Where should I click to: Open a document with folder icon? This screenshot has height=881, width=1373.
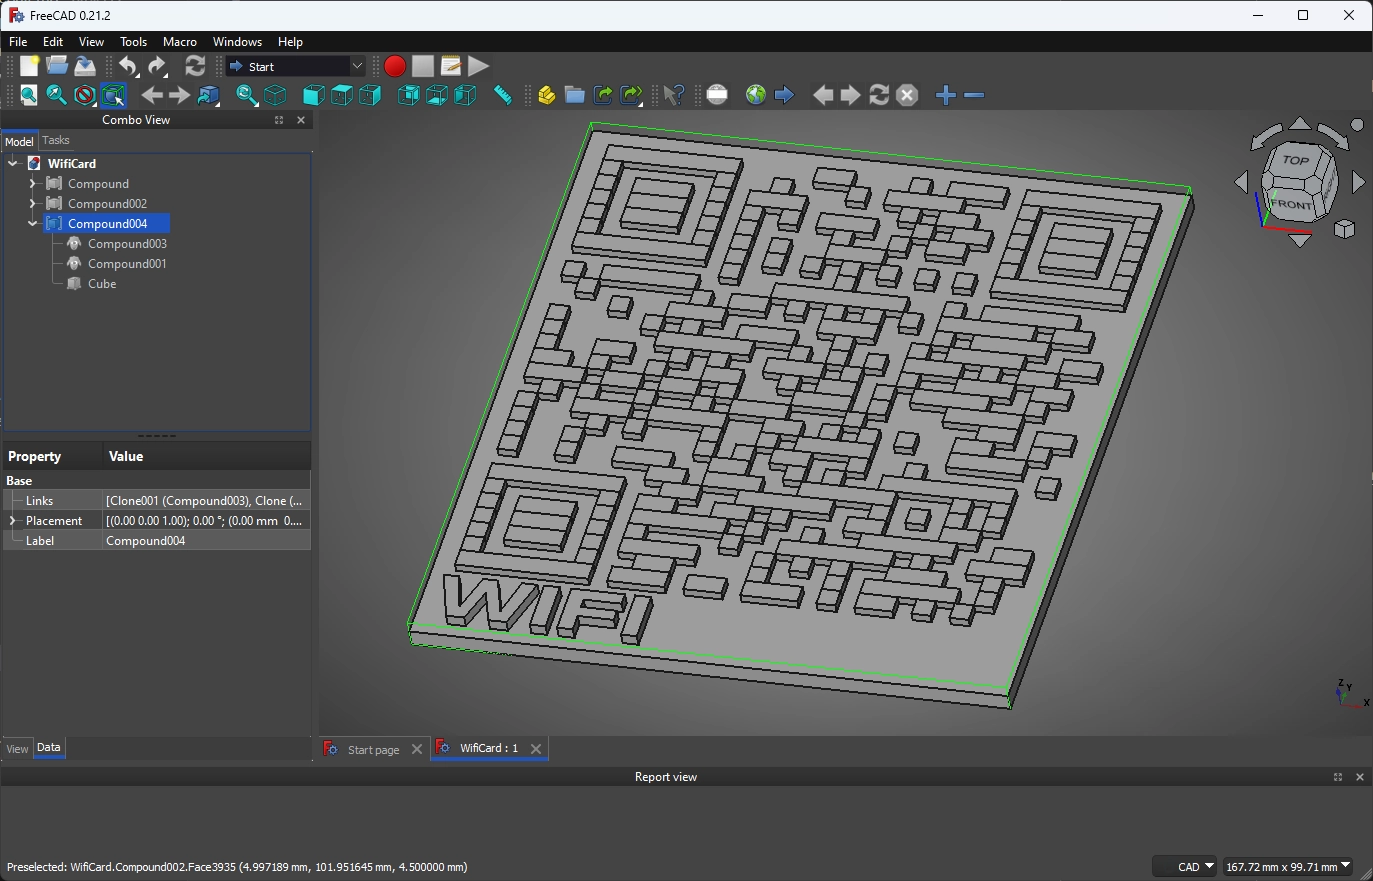click(57, 66)
